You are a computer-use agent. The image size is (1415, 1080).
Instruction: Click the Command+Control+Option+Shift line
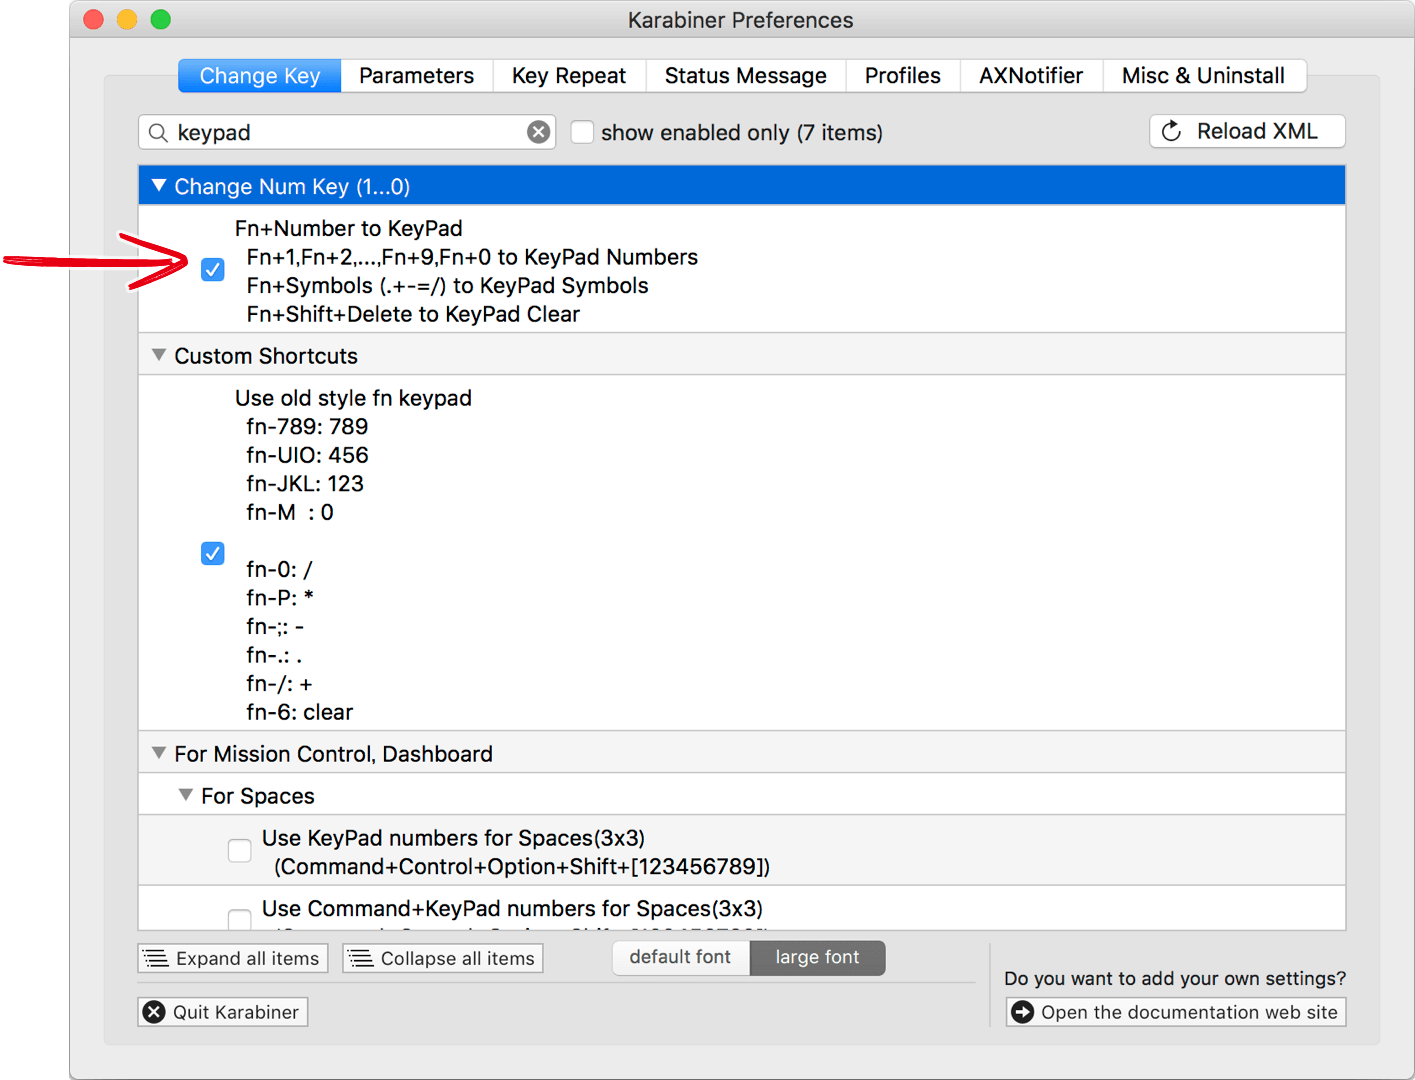[x=522, y=867]
